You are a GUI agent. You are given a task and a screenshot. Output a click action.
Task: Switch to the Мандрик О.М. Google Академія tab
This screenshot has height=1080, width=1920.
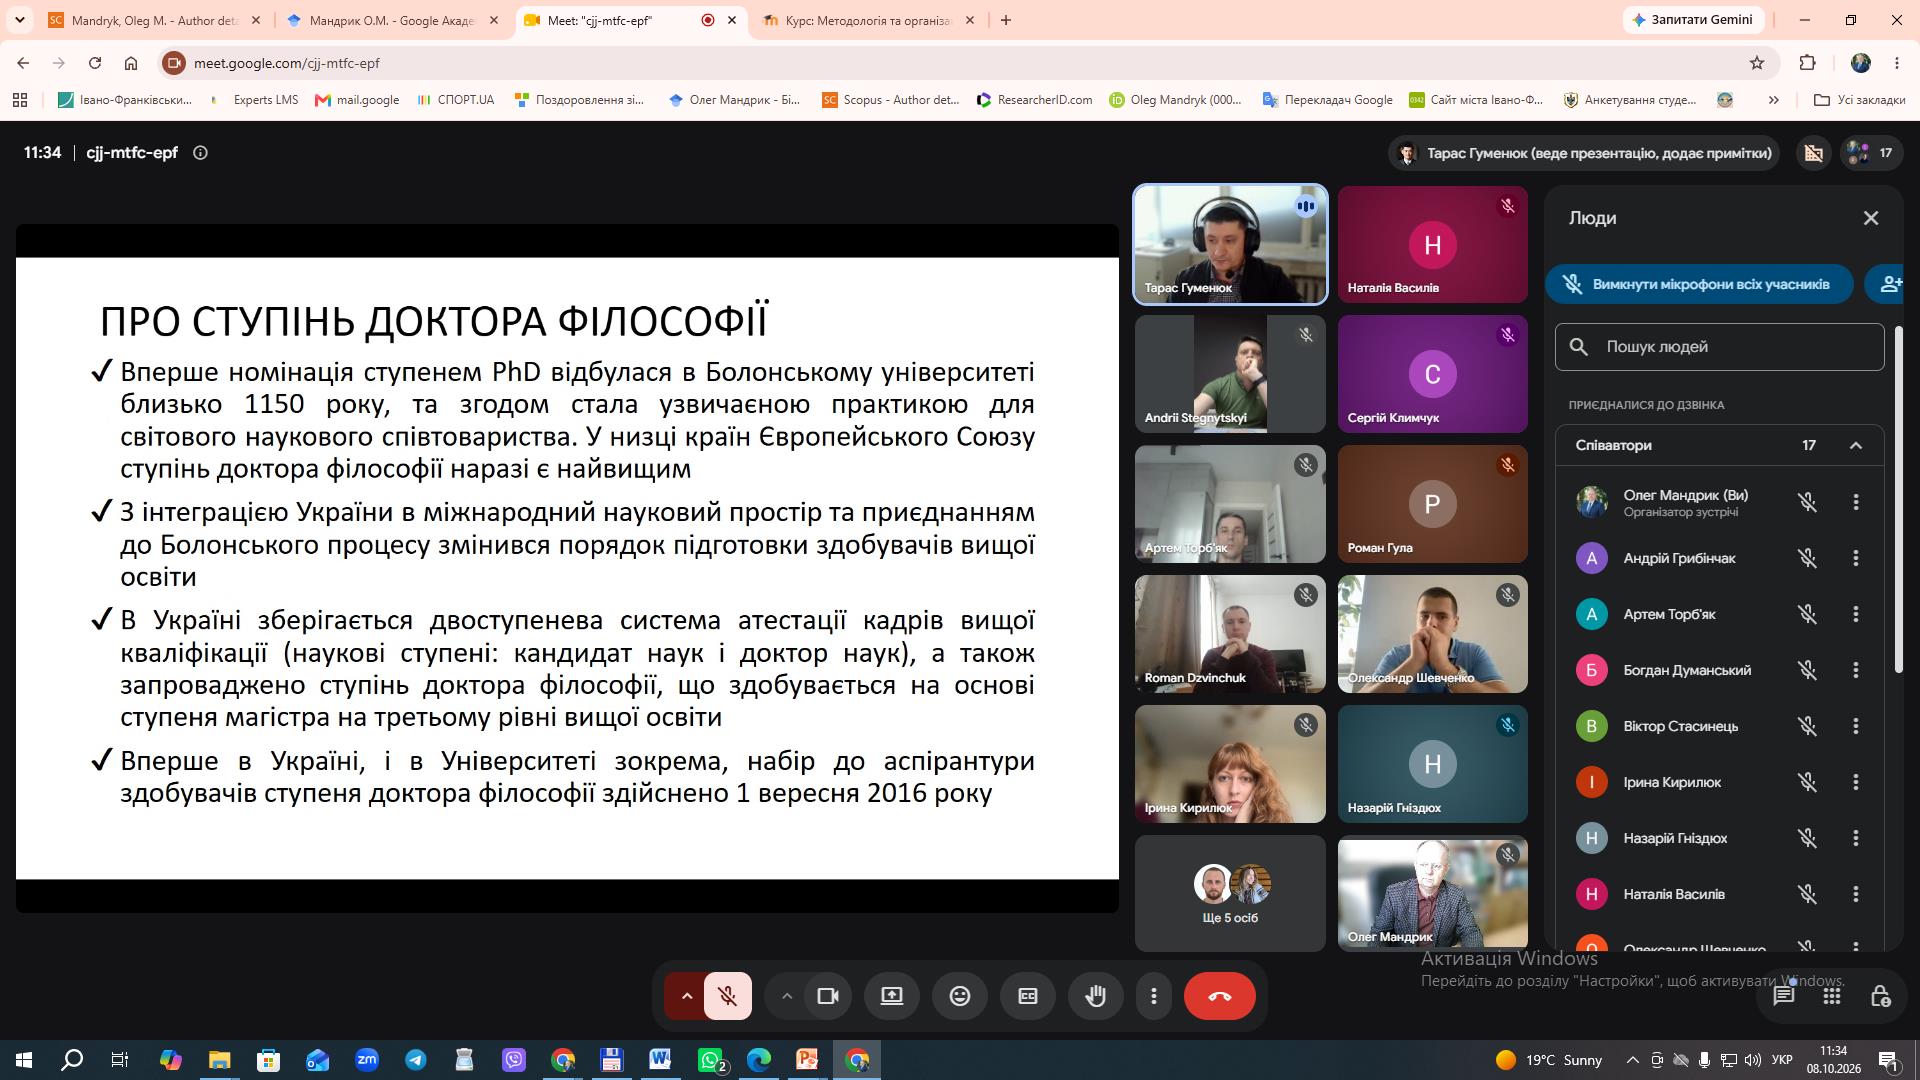pos(392,20)
